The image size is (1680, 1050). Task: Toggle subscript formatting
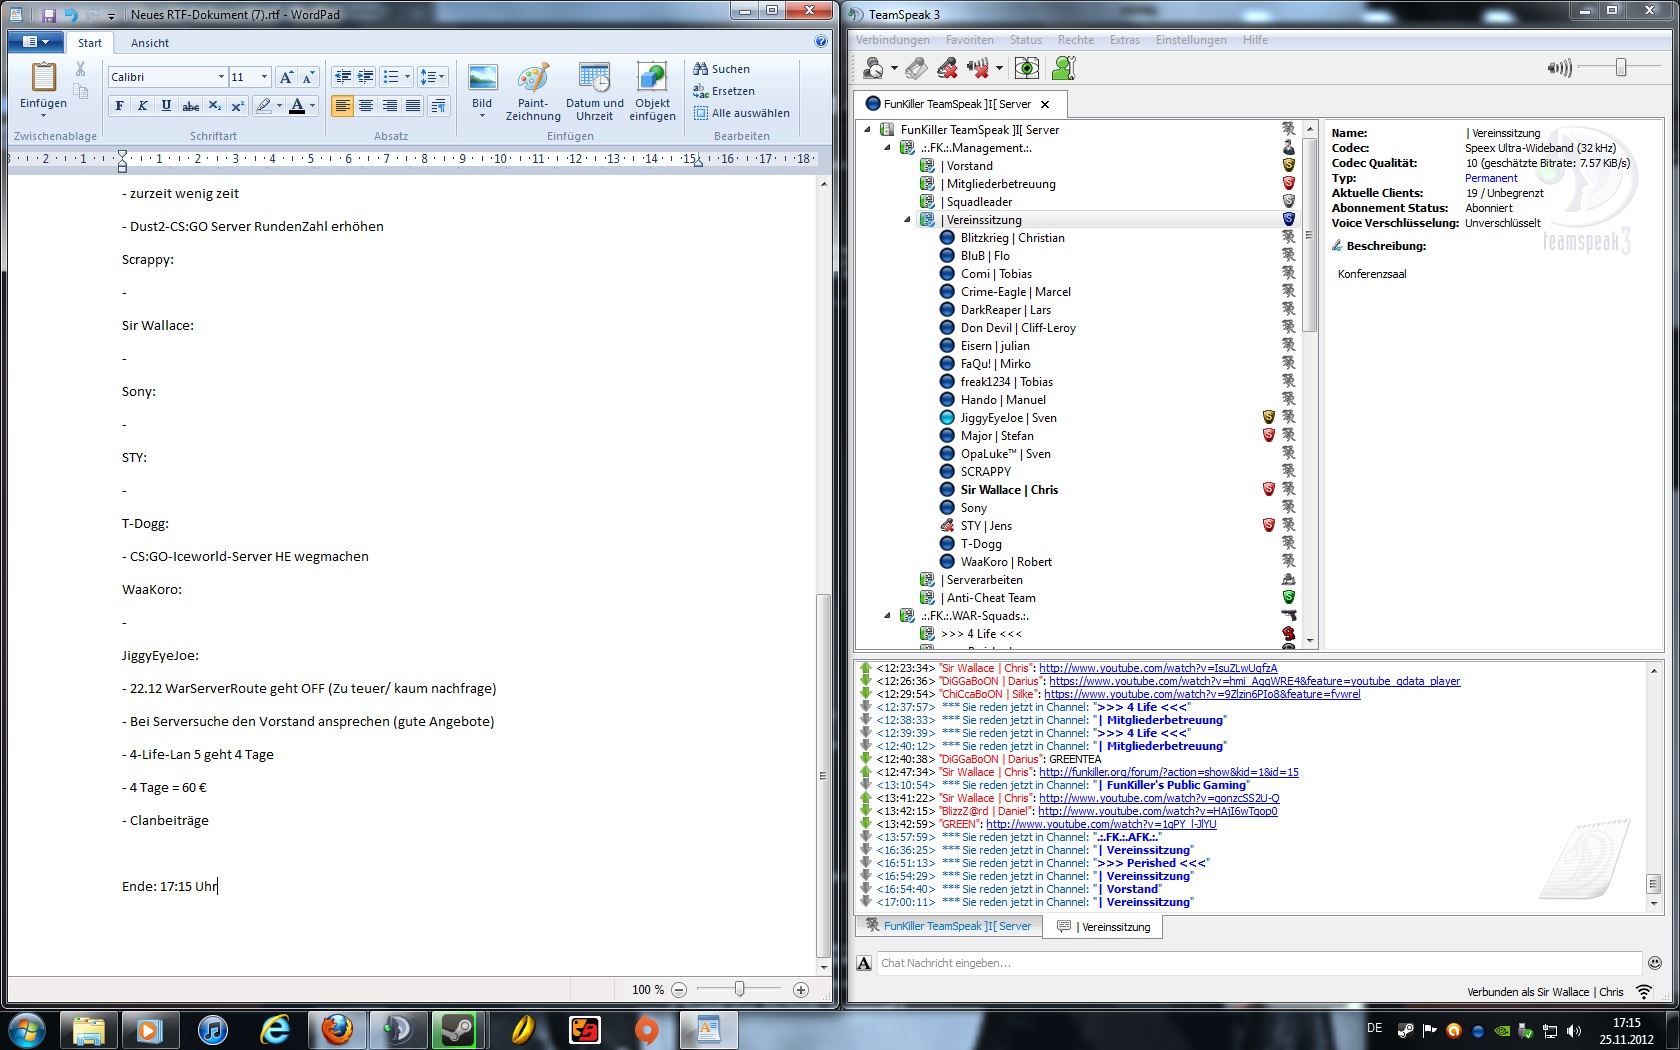[x=214, y=106]
